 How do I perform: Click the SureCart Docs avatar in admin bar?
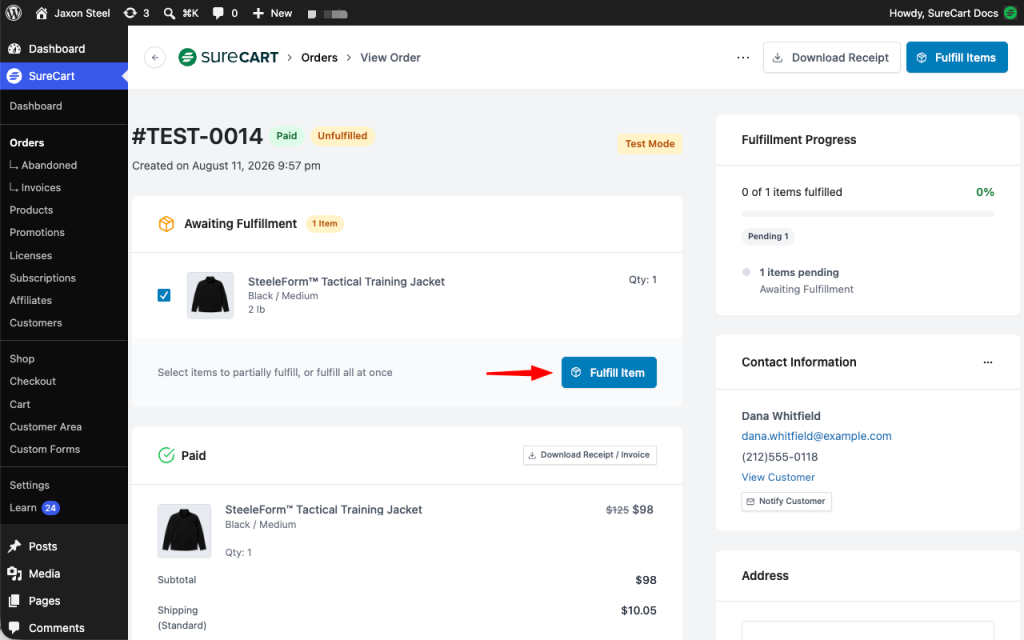[1010, 12]
